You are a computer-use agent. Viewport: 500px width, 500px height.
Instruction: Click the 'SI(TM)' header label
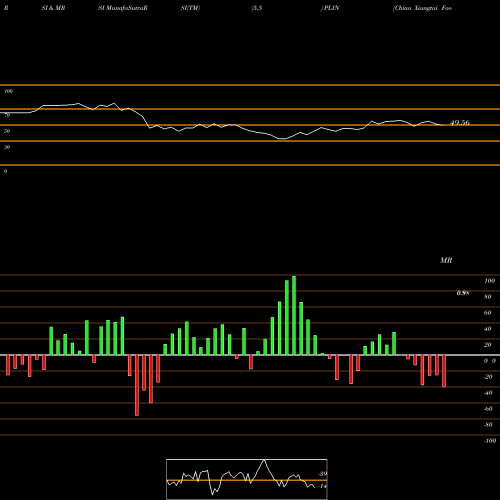(190, 8)
